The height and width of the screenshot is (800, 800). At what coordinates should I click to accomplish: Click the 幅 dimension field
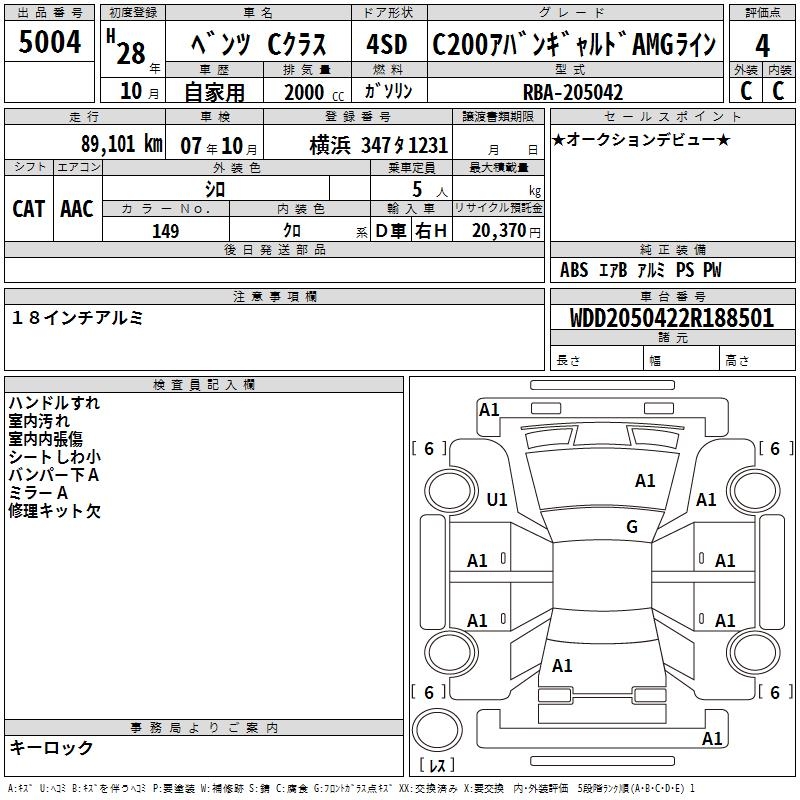[682, 358]
